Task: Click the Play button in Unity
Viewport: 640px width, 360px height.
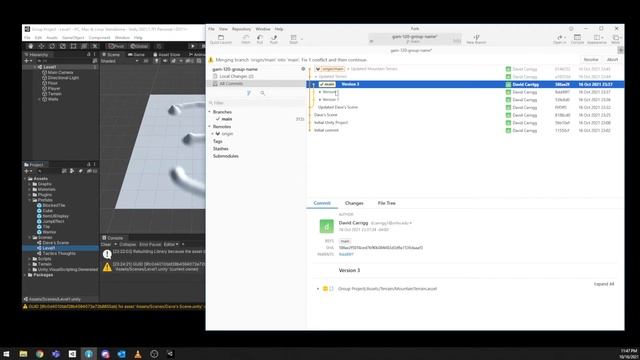Action: pyautogui.click(x=192, y=46)
